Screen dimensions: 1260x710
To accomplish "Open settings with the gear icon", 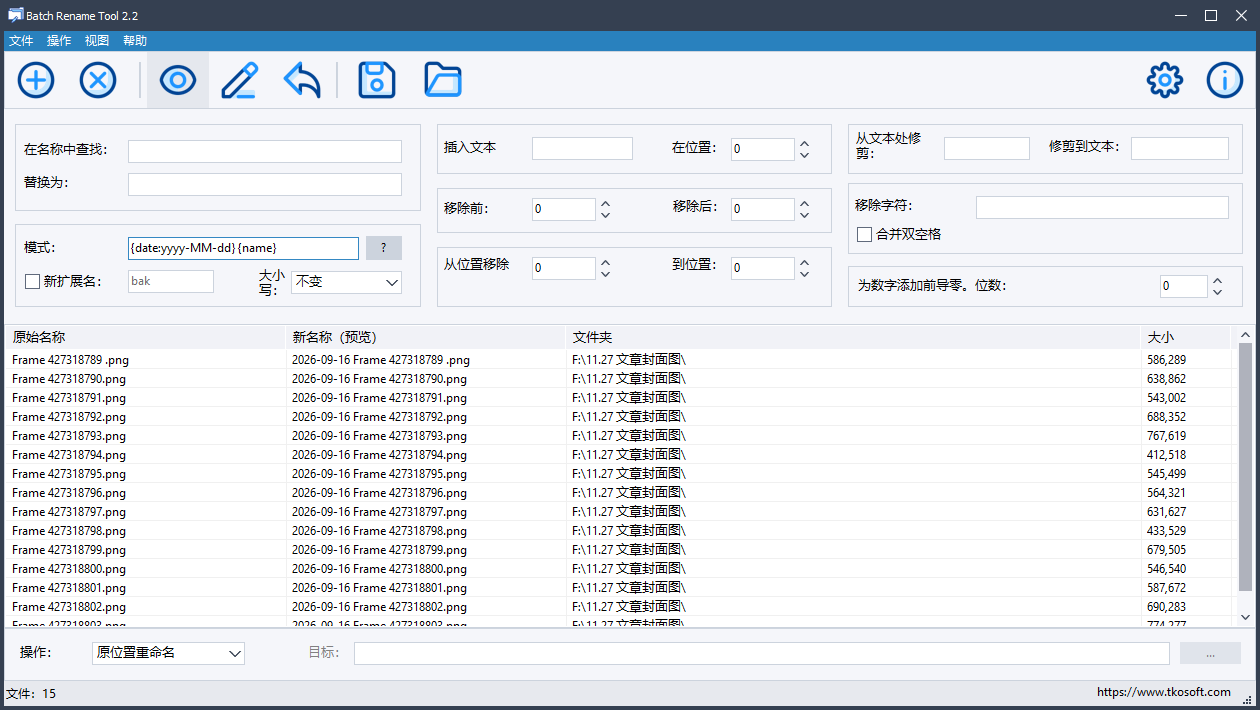I will 1165,80.
